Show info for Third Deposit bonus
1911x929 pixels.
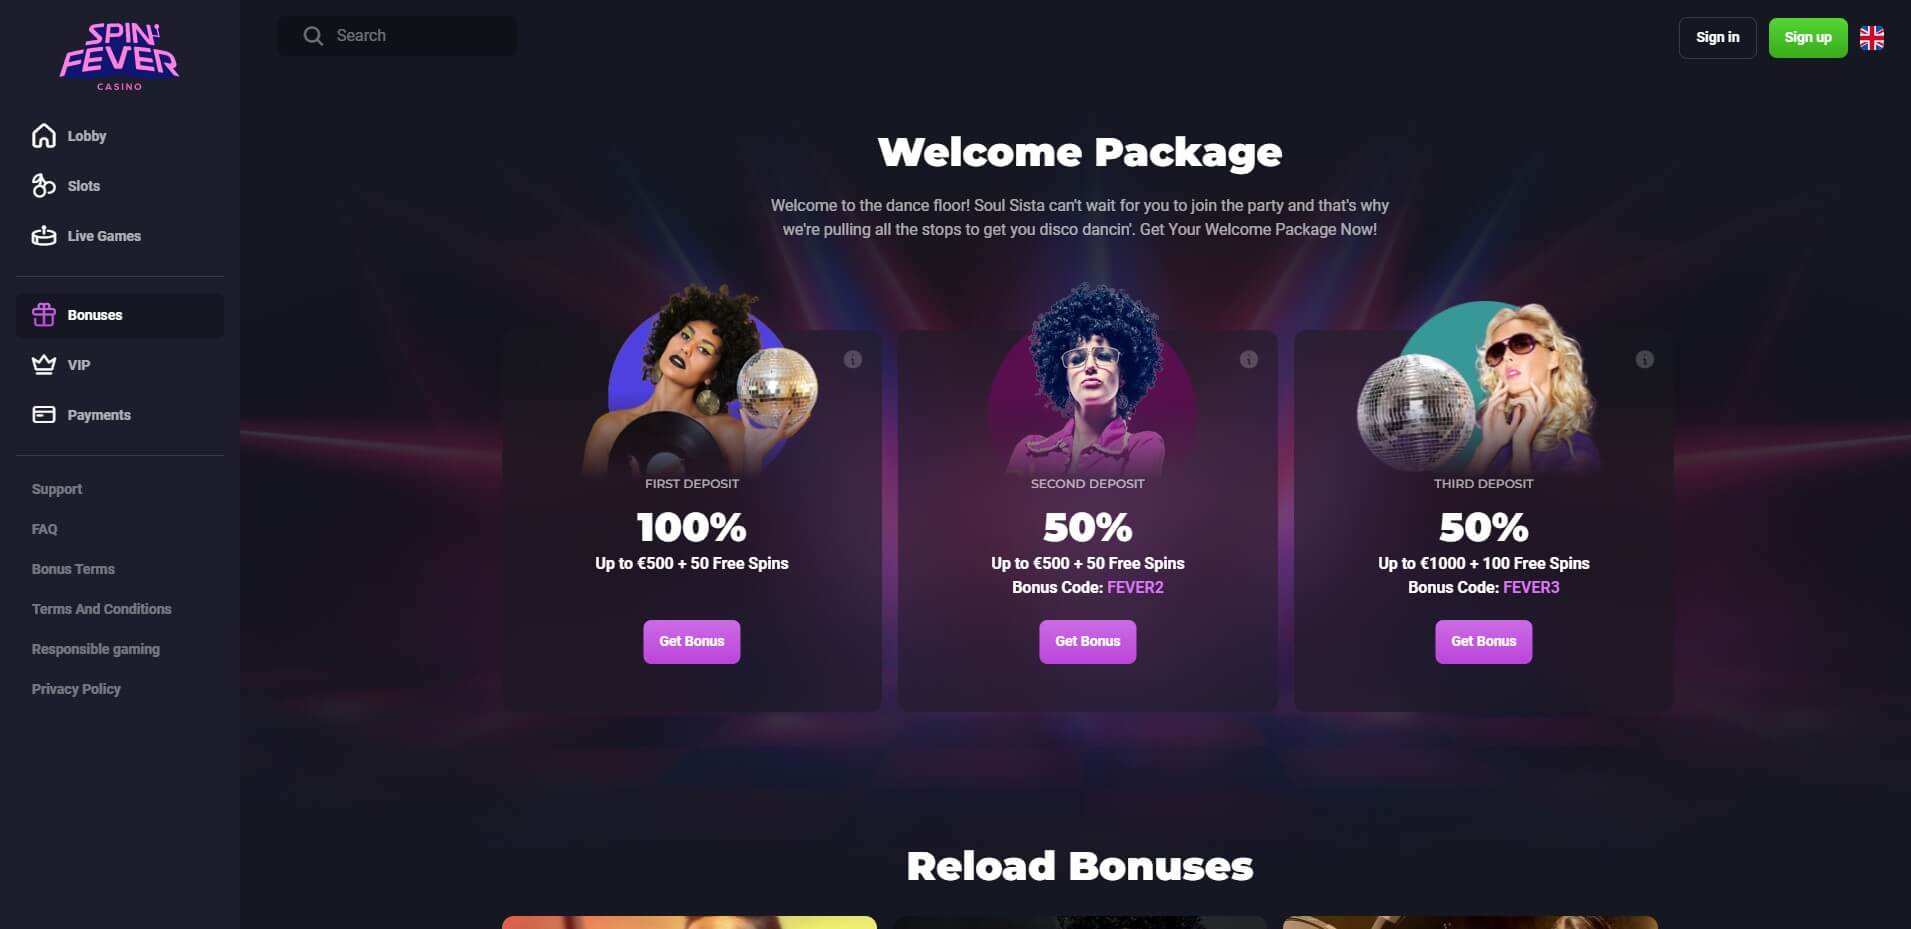pyautogui.click(x=1645, y=359)
